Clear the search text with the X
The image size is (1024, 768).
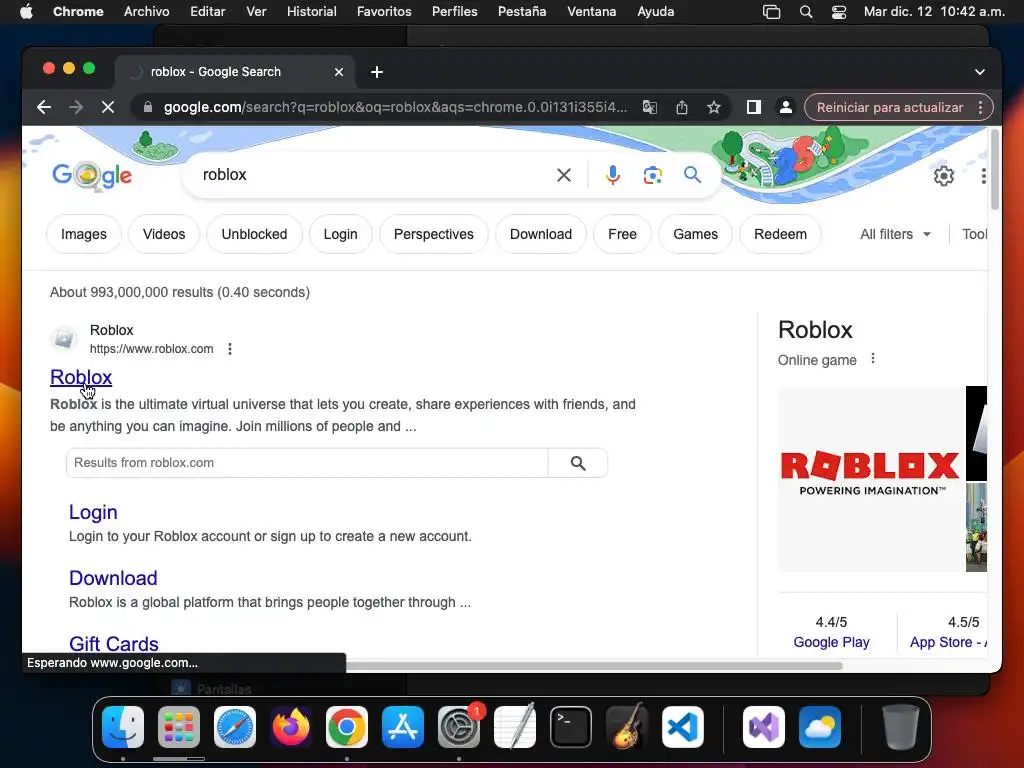(x=564, y=174)
